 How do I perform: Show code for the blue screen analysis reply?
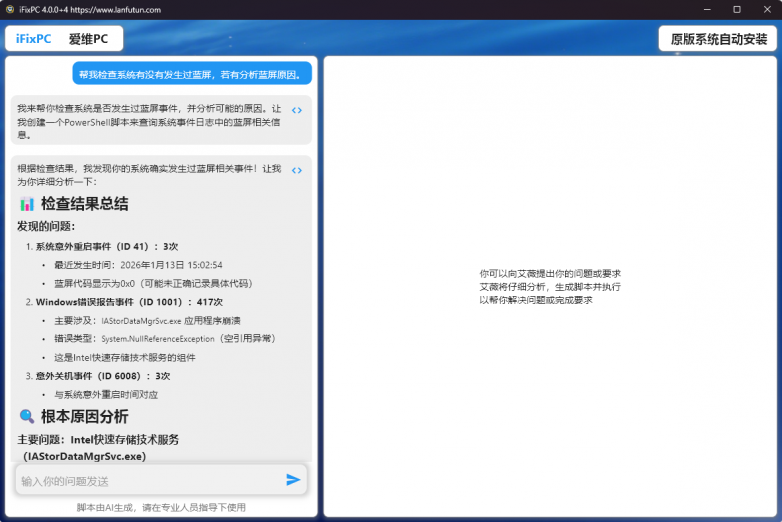click(x=297, y=170)
